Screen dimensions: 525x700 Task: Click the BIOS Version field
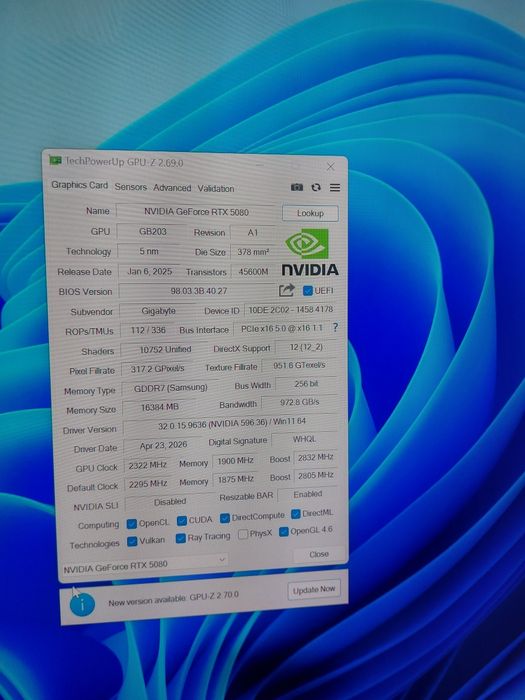[x=197, y=291]
